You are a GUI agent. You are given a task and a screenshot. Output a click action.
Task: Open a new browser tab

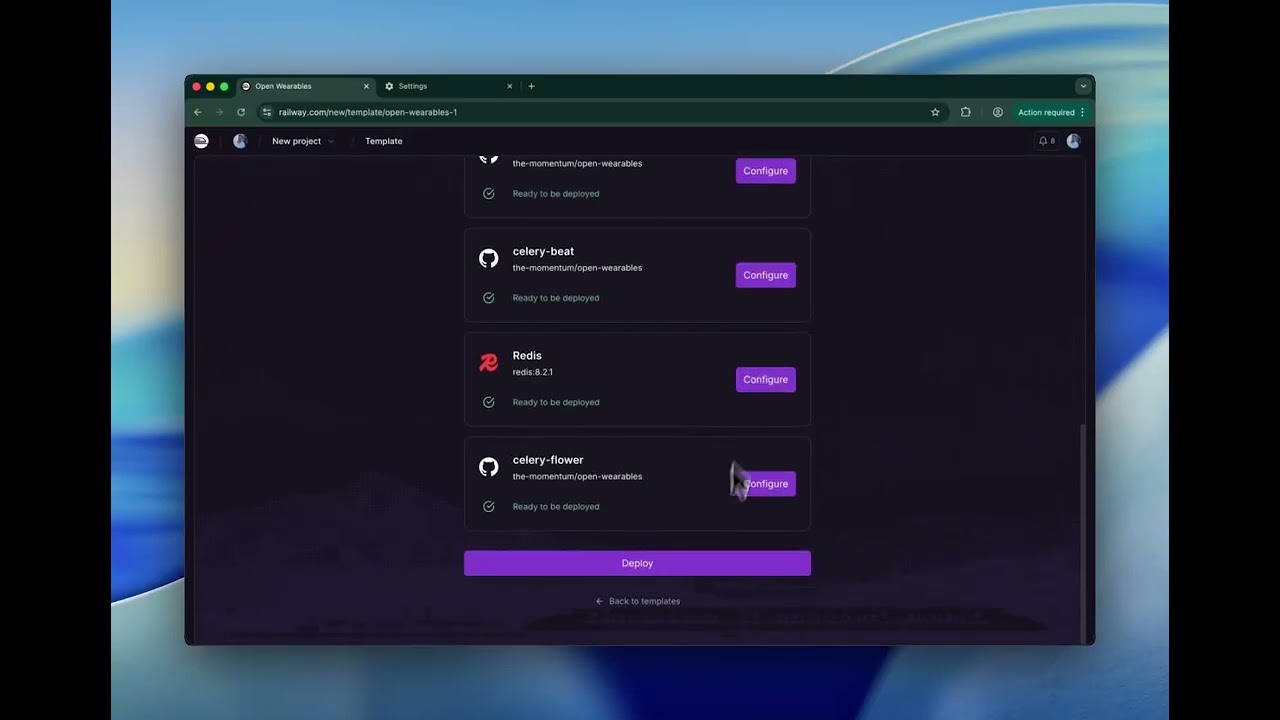[531, 86]
